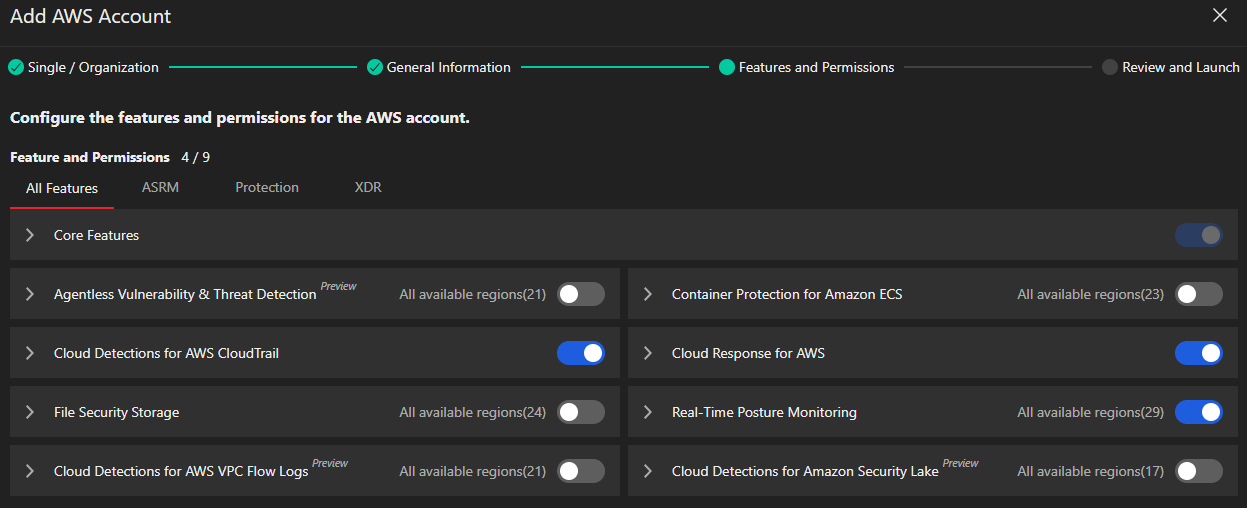The image size is (1247, 508).
Task: Close the Add AWS Account dialog
Action: (x=1219, y=15)
